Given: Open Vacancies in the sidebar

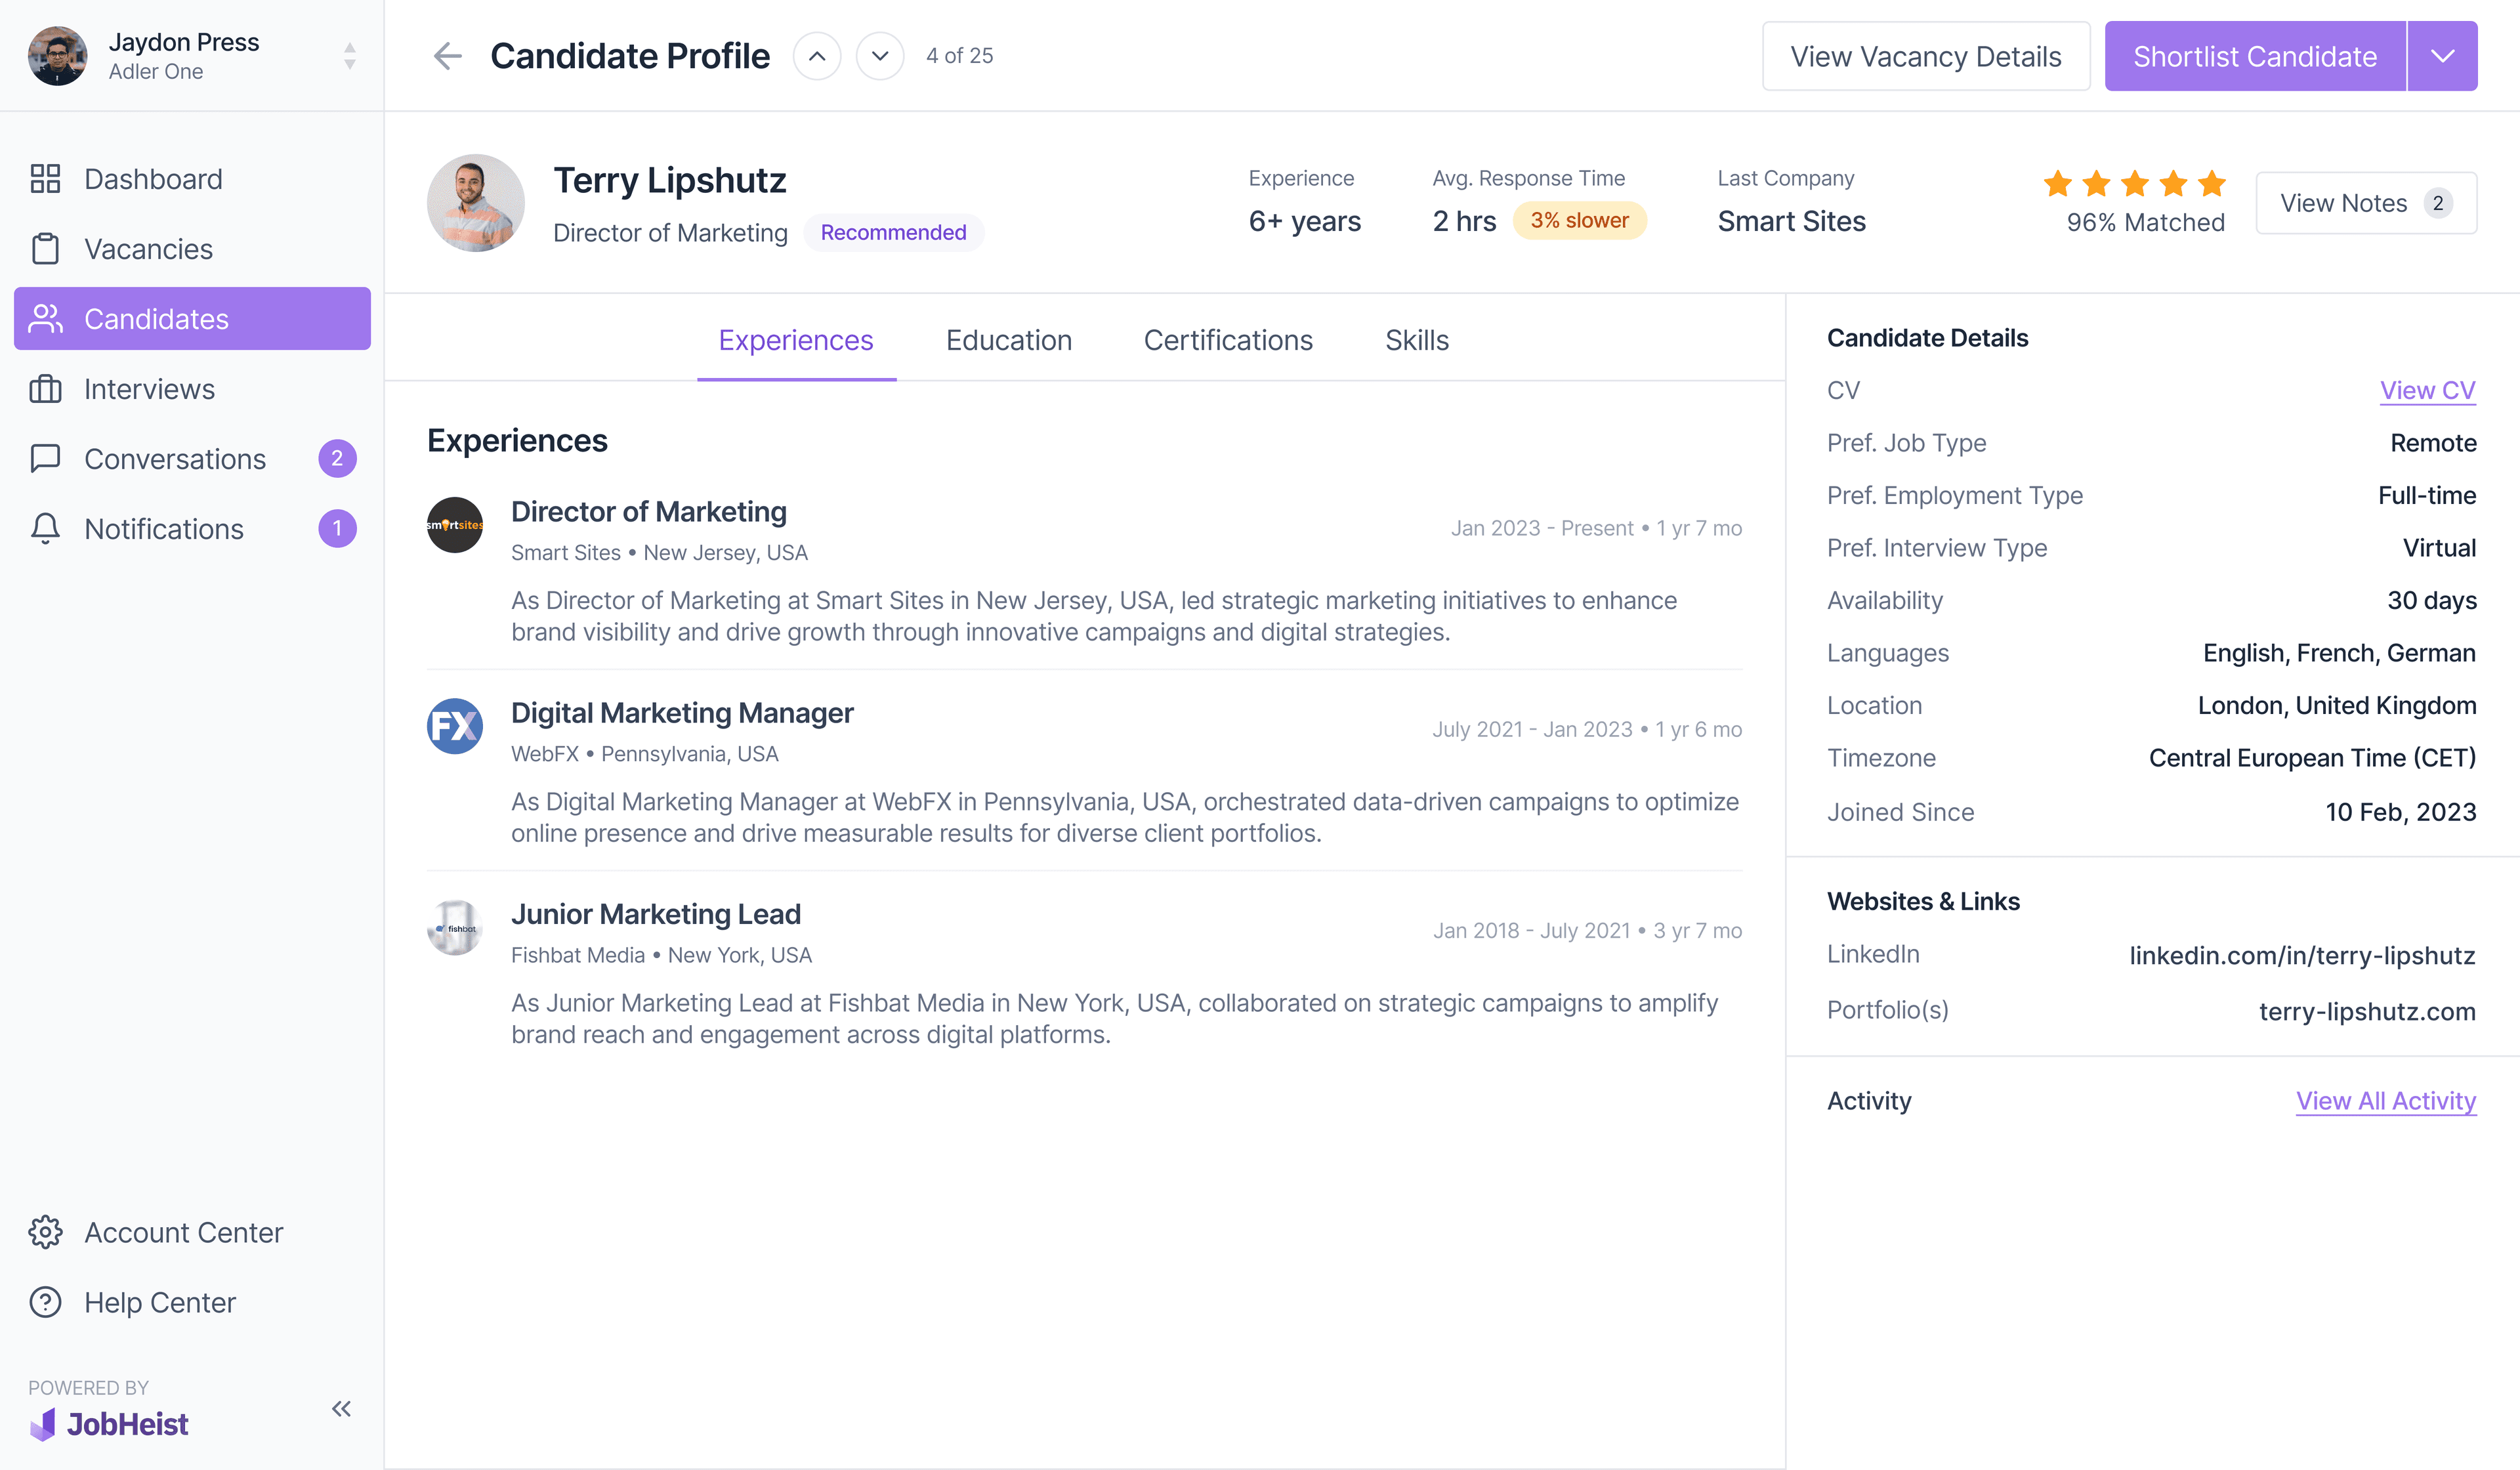Looking at the screenshot, I should point(192,249).
